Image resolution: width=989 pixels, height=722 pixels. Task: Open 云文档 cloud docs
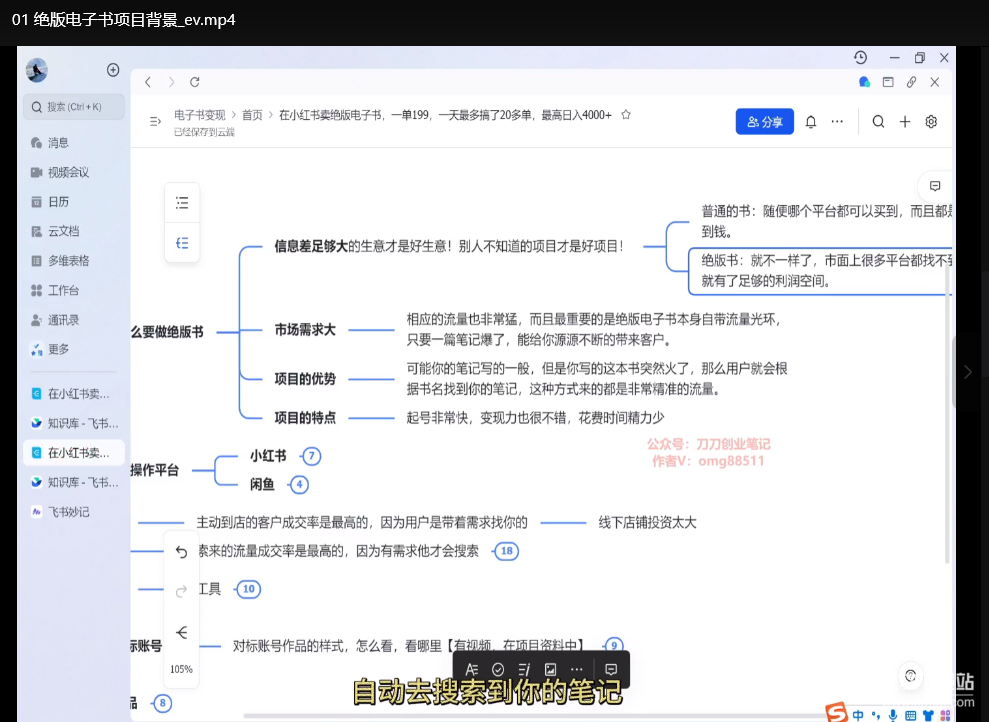pos(55,231)
